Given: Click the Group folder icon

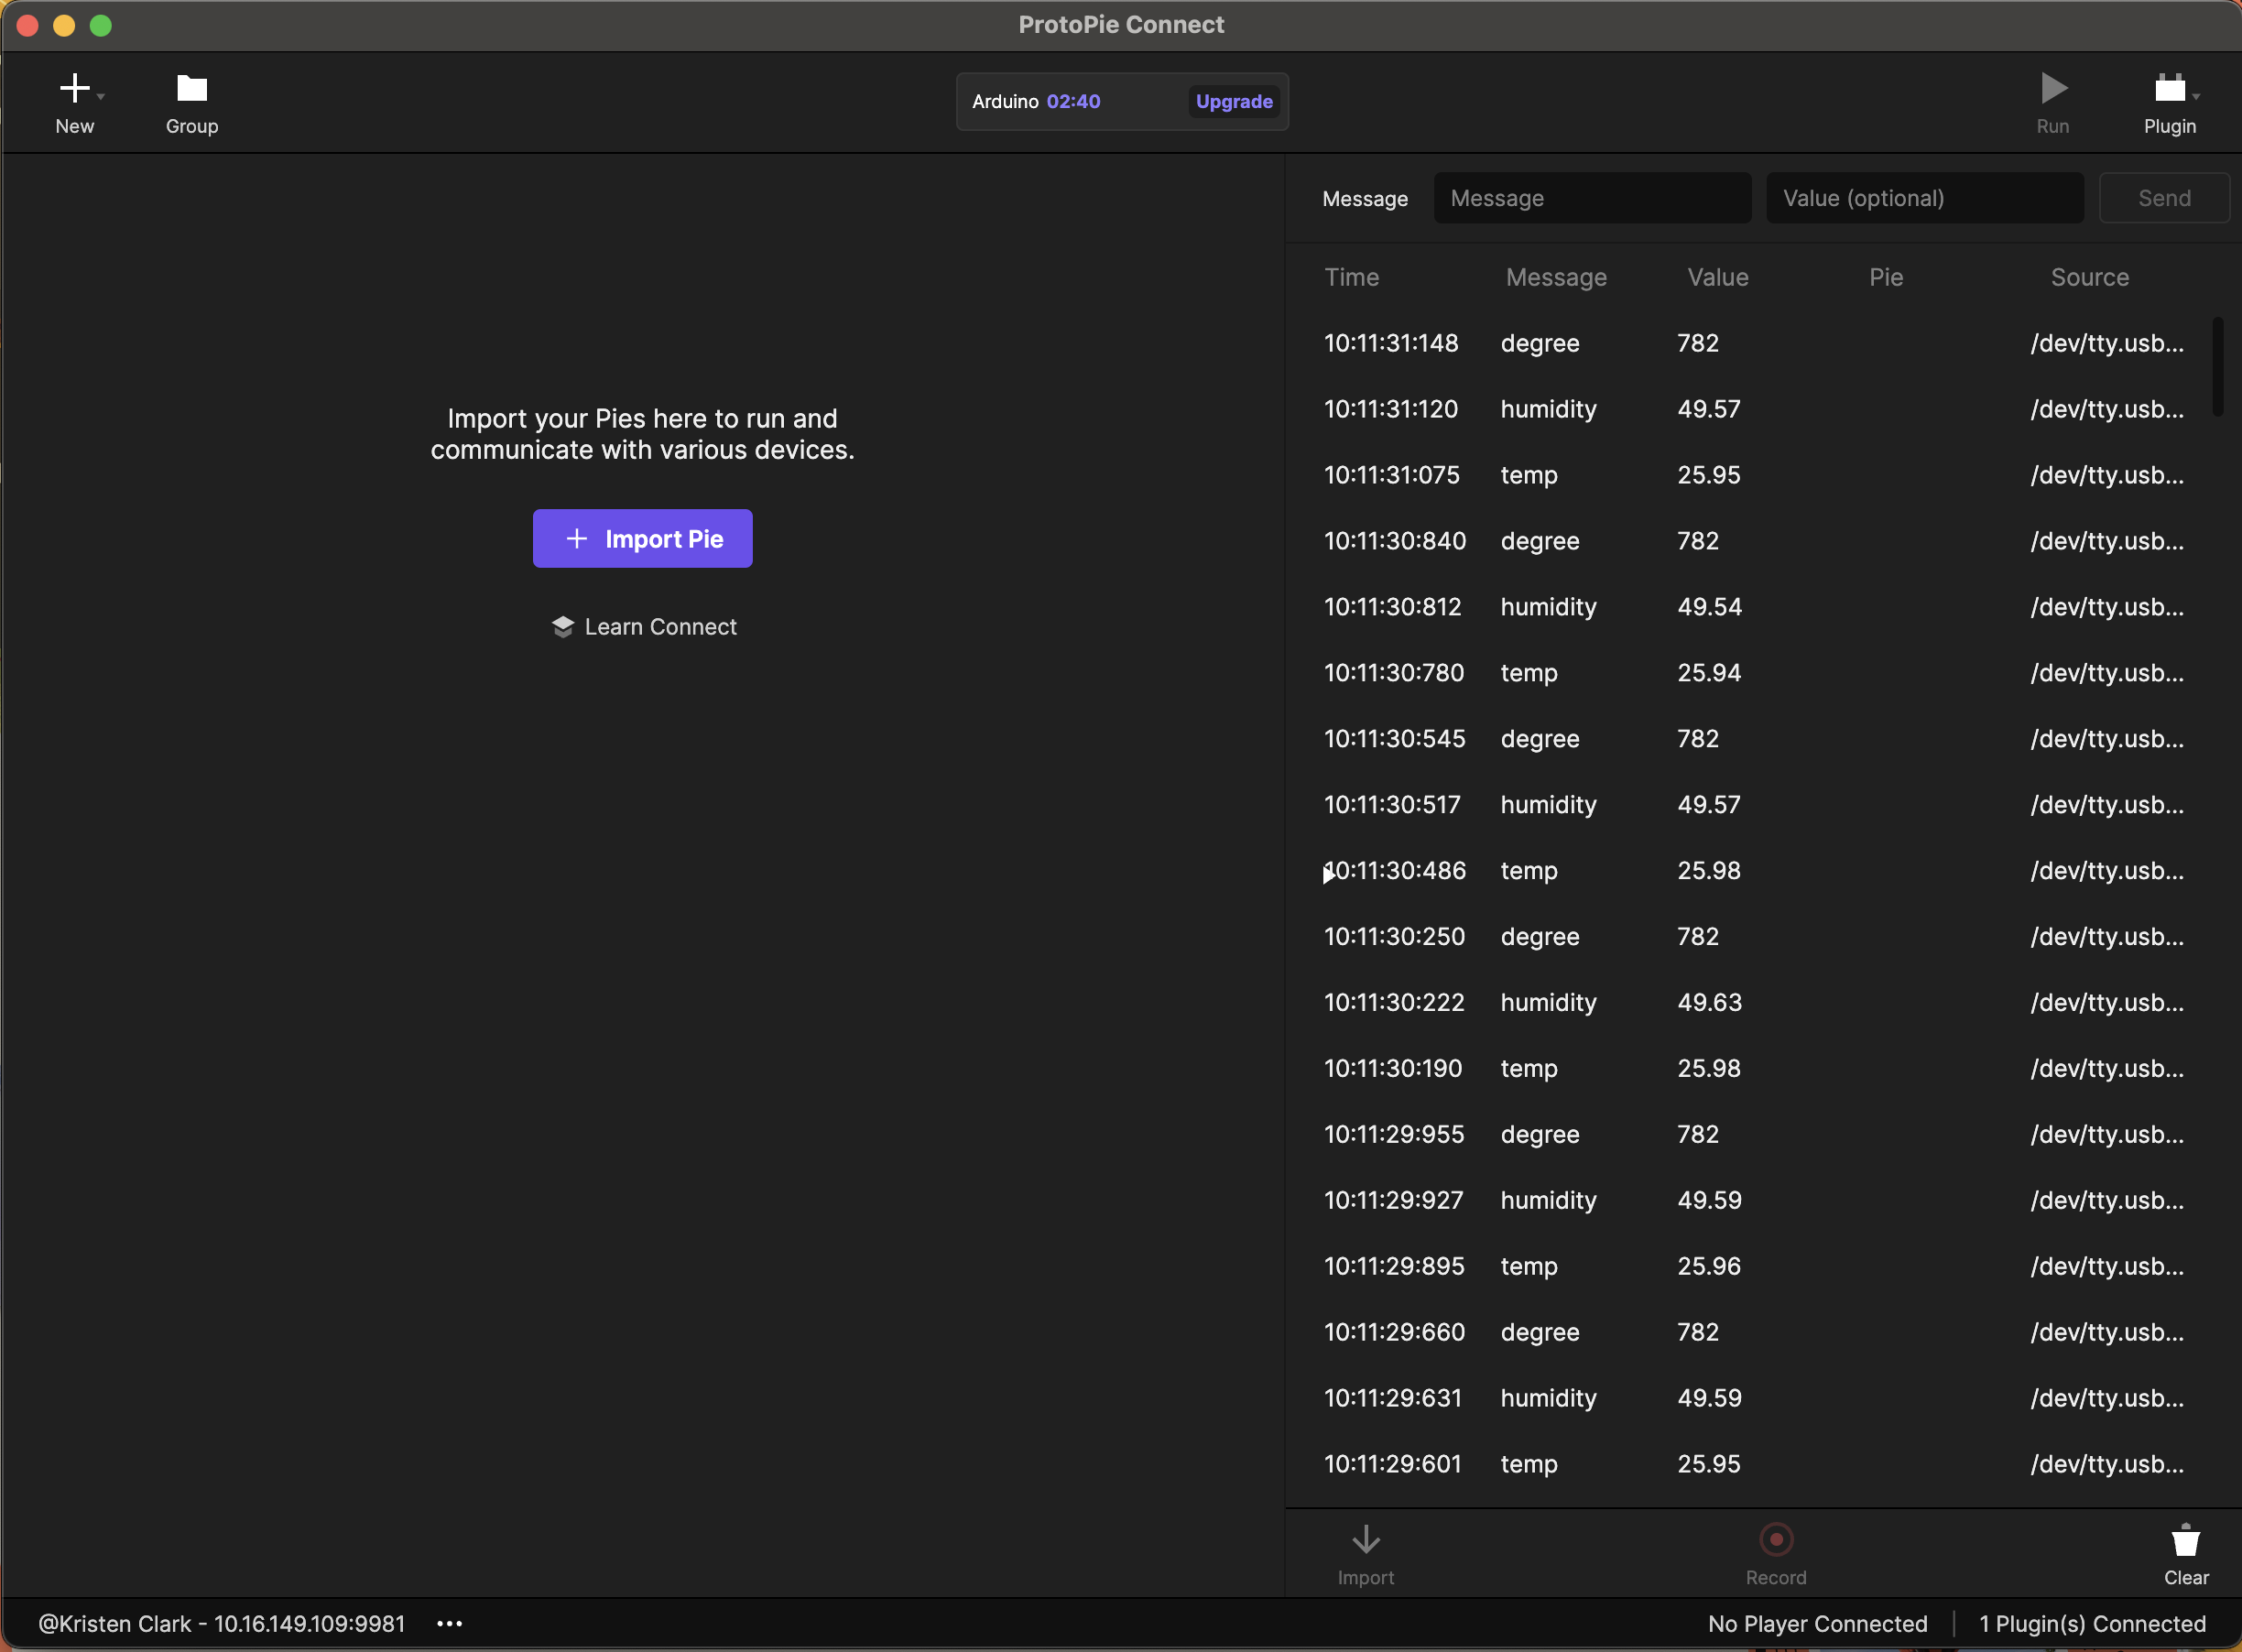Looking at the screenshot, I should [191, 89].
